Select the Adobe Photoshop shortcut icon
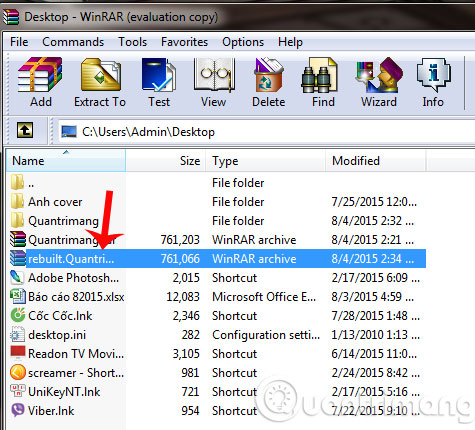Image resolution: width=475 pixels, height=430 pixels. (x=17, y=277)
